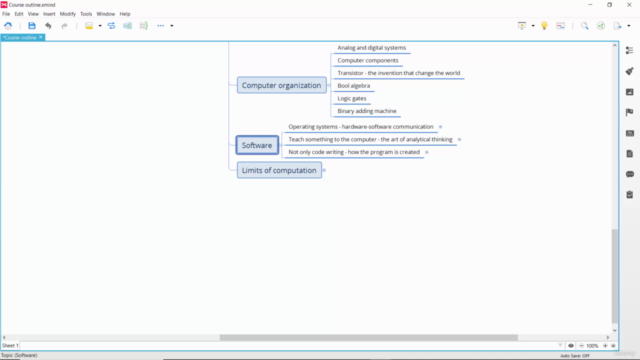The image size is (640, 360).
Task: Click the green Share icon
Action: tap(601, 26)
